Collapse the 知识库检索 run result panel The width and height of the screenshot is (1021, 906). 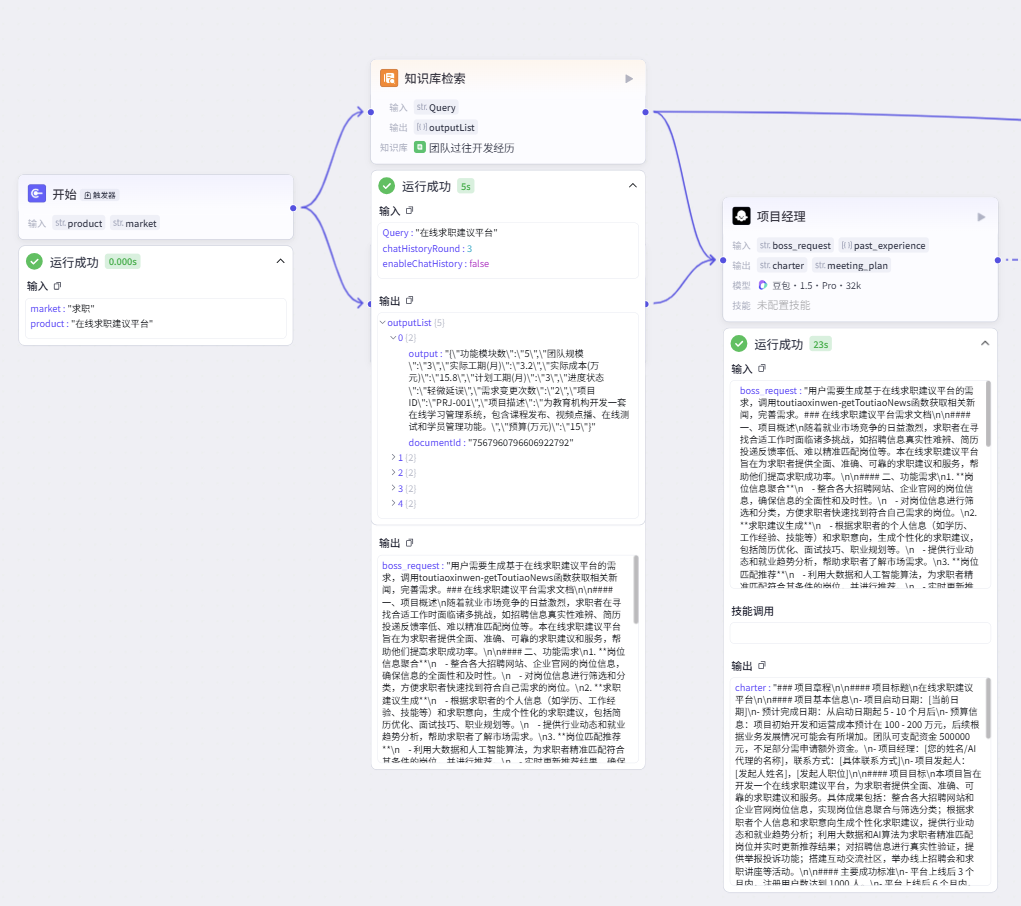point(633,186)
